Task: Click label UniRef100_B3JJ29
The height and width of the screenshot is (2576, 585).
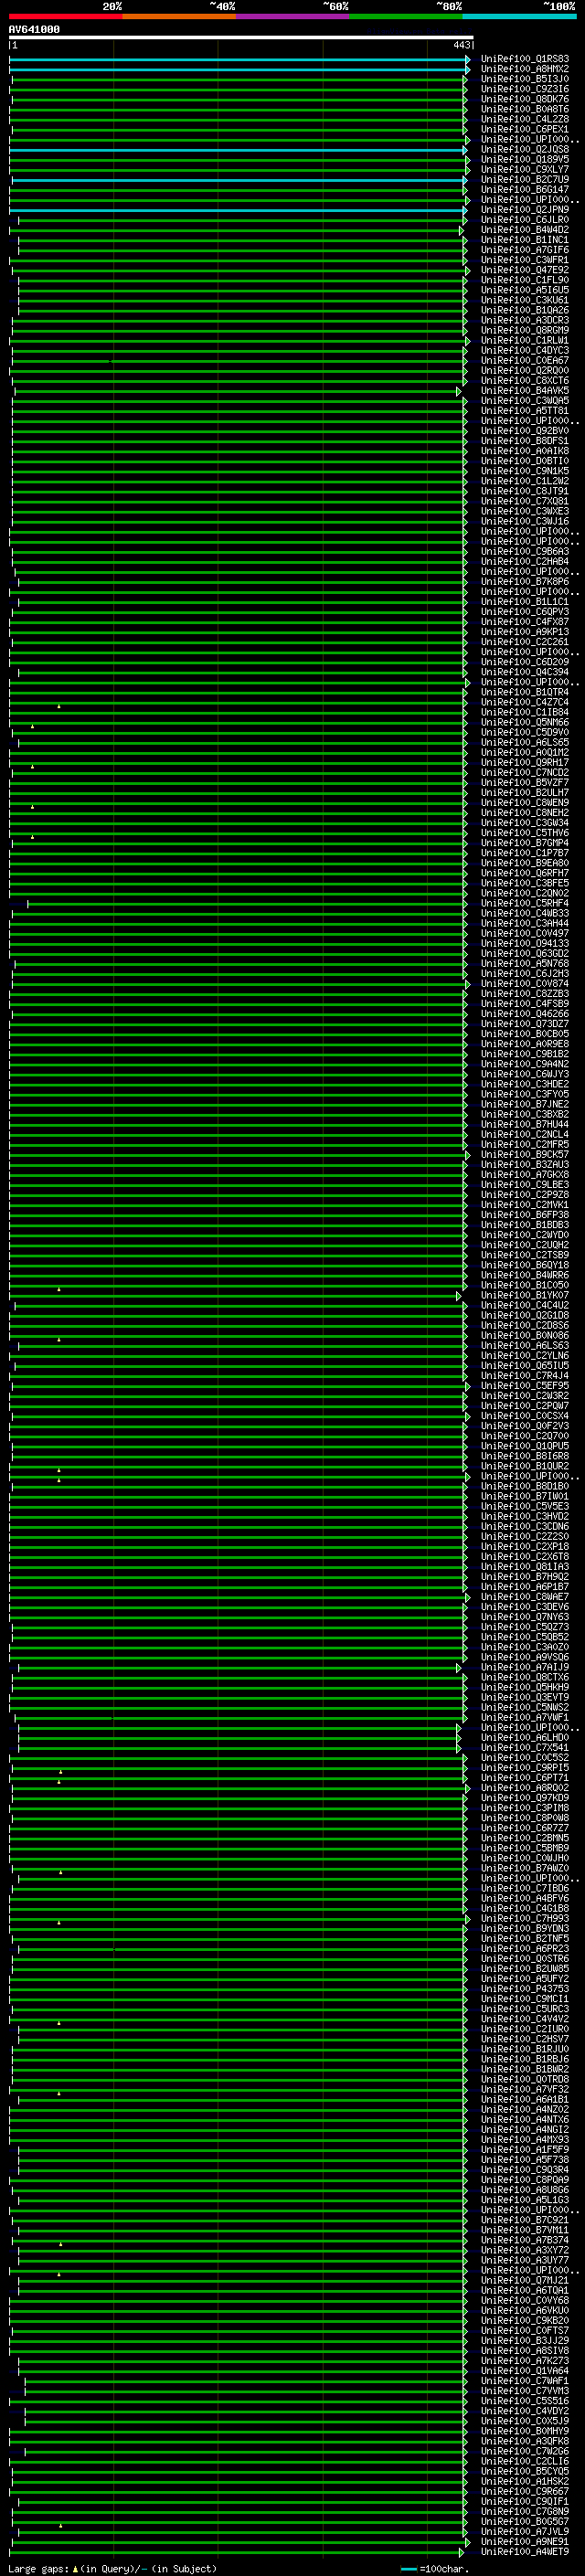Action: [x=525, y=2341]
